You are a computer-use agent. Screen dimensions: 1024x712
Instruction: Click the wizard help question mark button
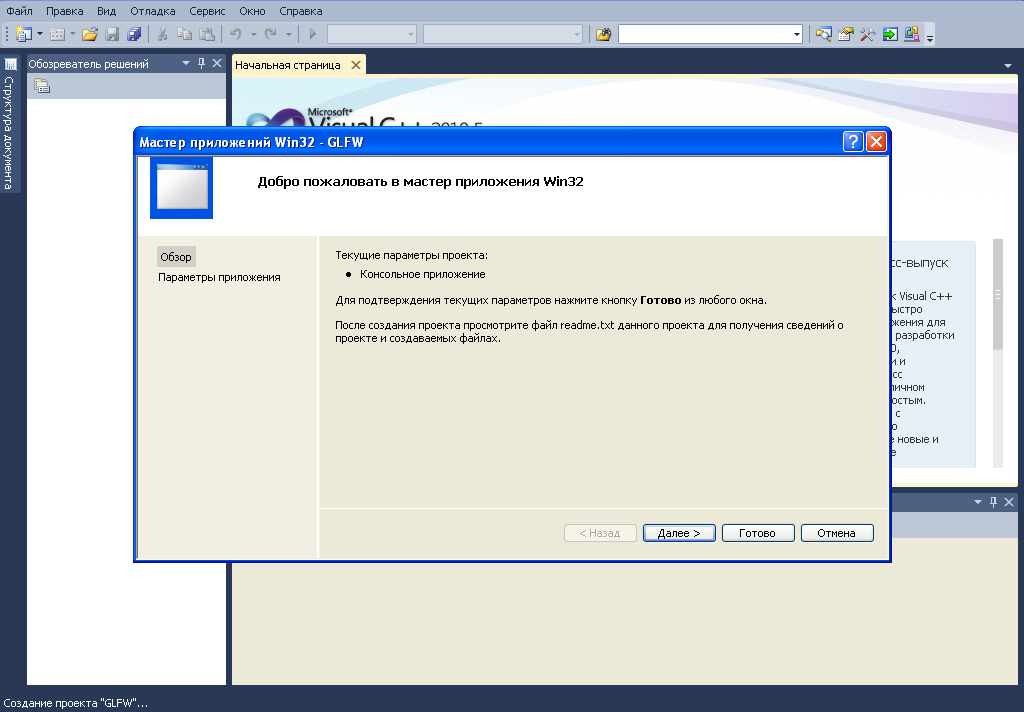click(853, 142)
